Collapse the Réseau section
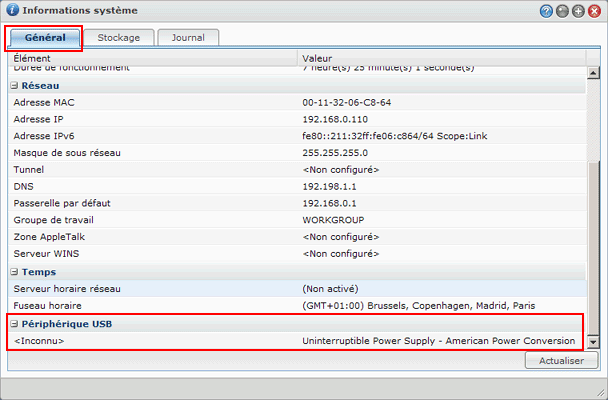This screenshot has height=400, width=608. [14, 86]
